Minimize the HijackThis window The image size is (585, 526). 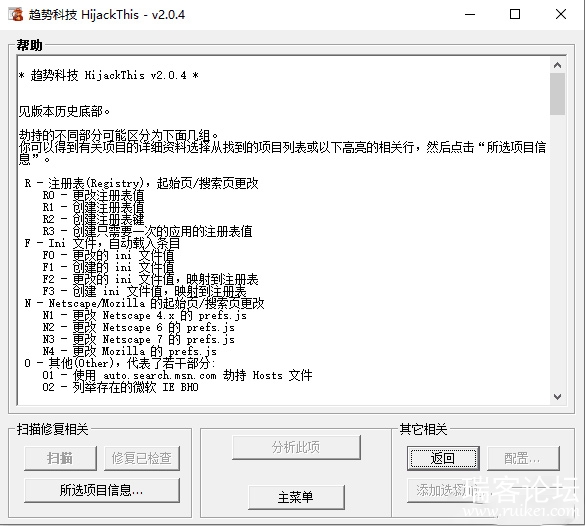[x=470, y=15]
